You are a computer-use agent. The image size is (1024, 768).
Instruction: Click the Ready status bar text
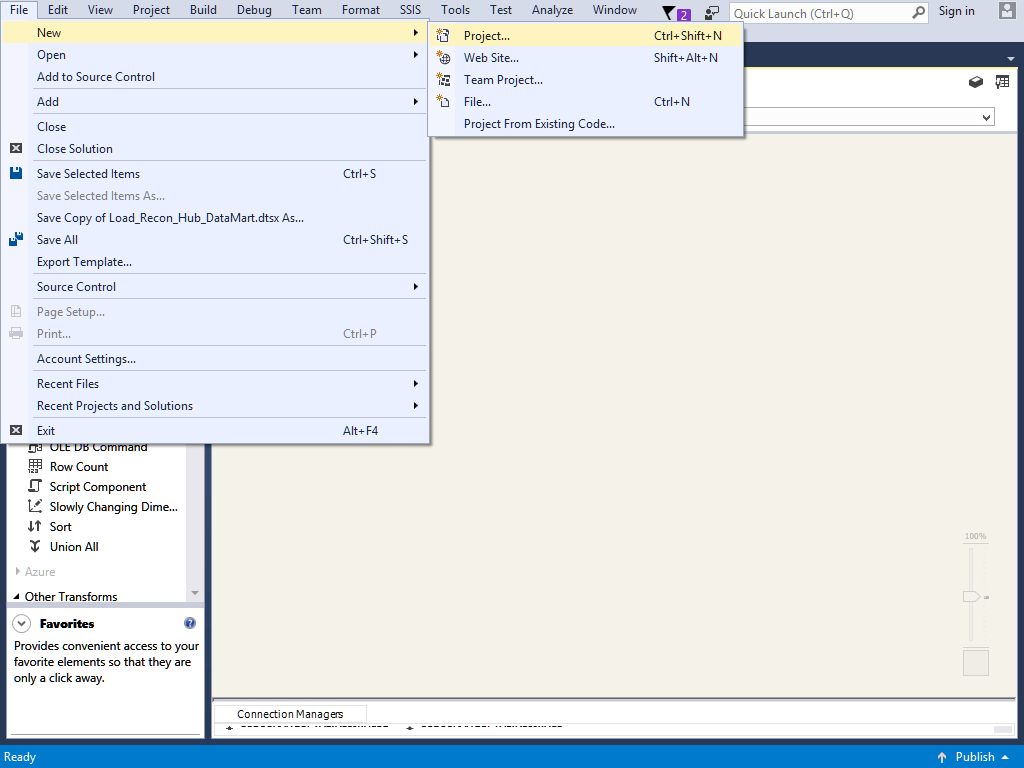pos(20,757)
